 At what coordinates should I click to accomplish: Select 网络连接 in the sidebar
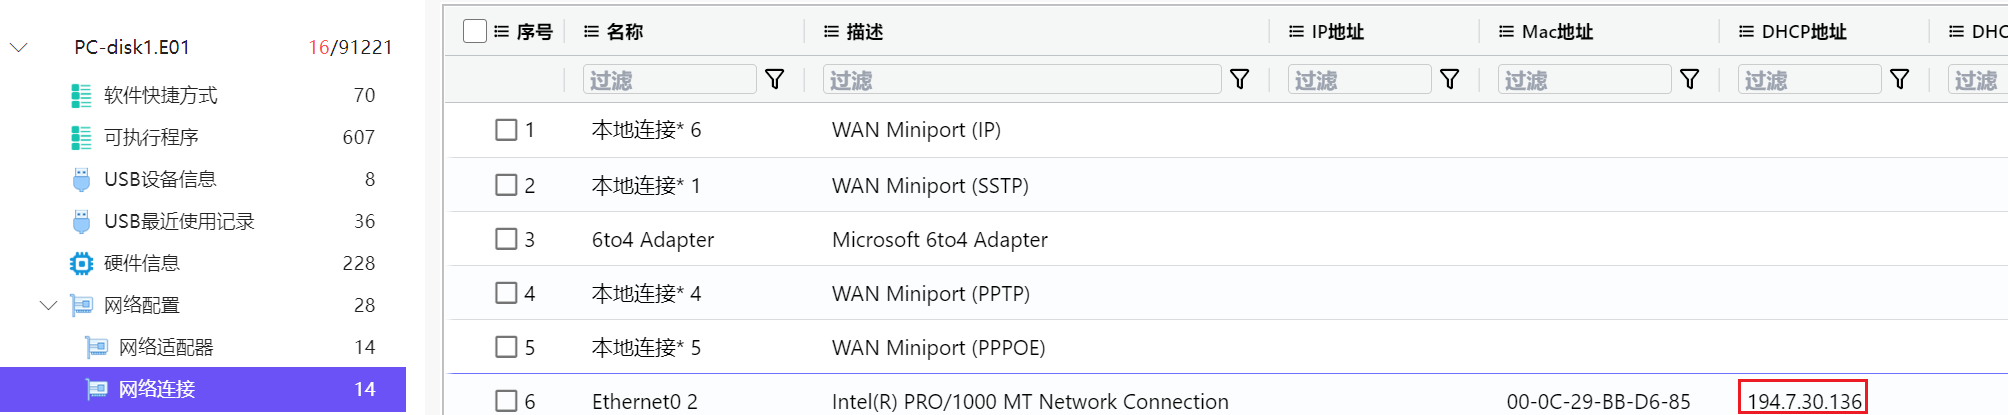(x=203, y=389)
